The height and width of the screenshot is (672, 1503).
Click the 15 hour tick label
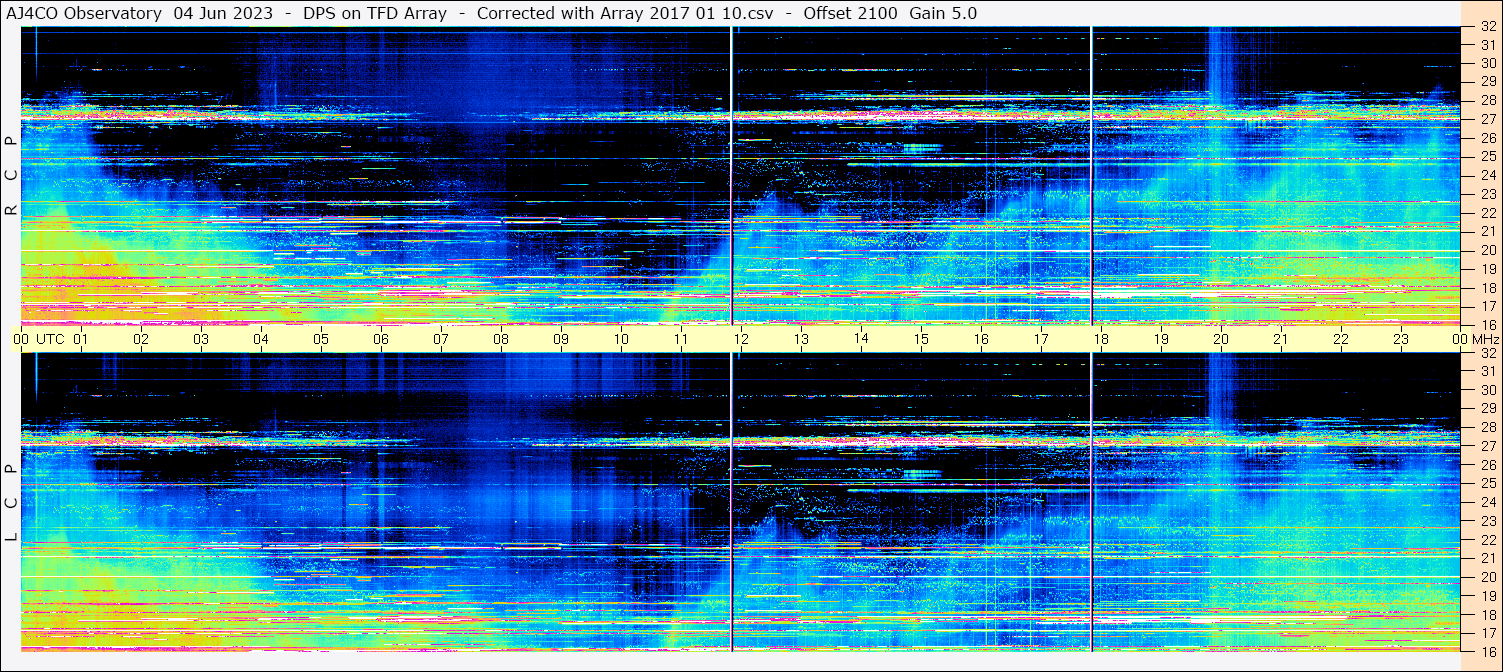click(921, 339)
